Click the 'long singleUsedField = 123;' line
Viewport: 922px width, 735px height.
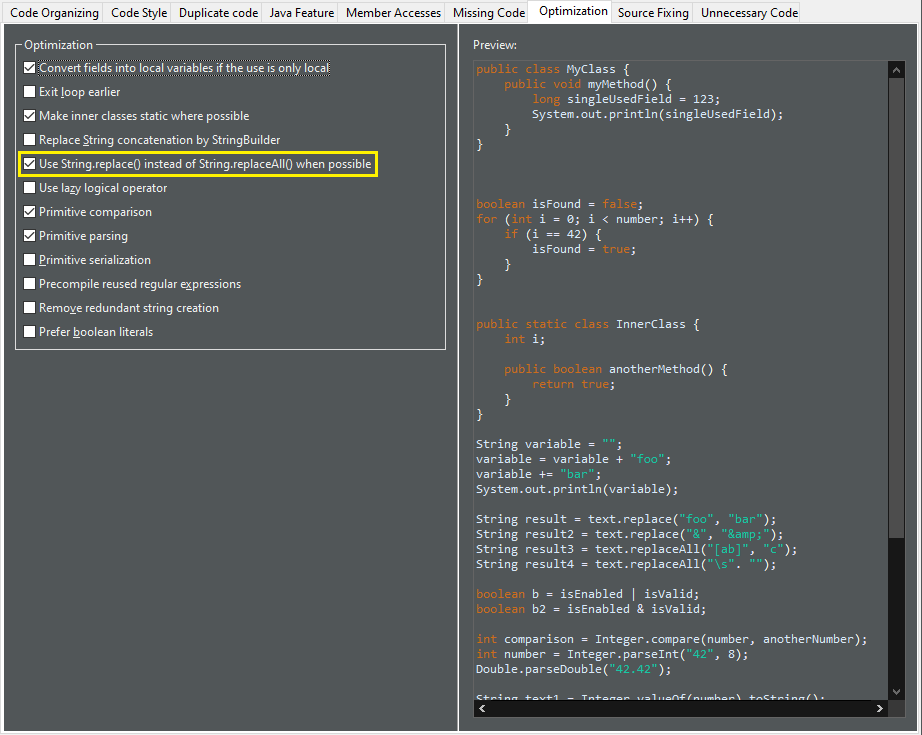tap(626, 99)
